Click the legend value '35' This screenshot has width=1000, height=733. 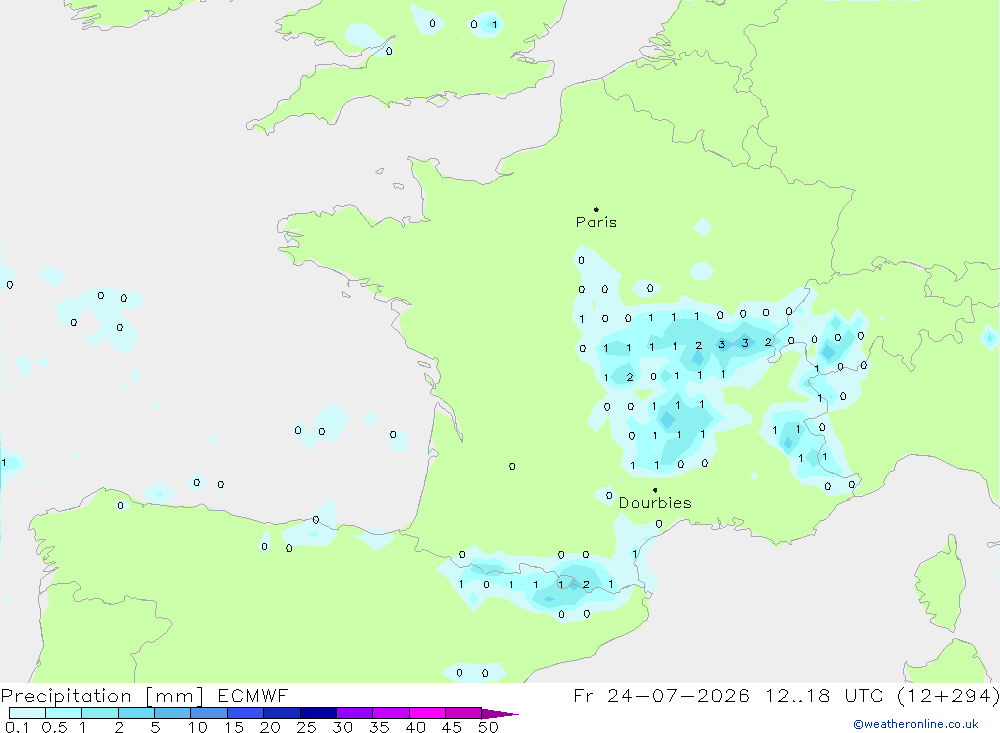tap(379, 727)
